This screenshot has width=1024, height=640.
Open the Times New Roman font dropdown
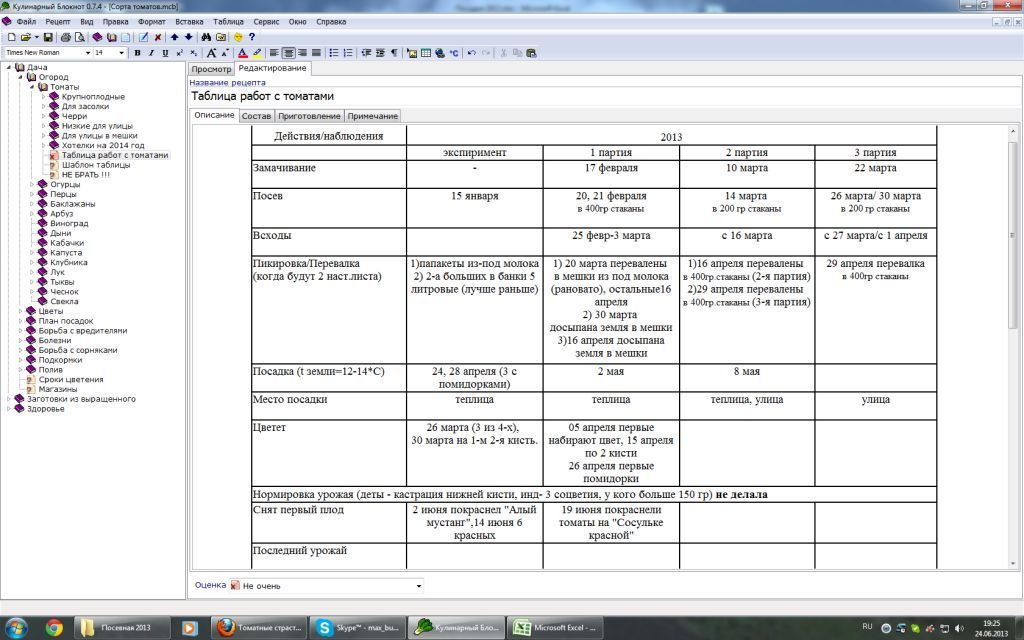[x=87, y=53]
